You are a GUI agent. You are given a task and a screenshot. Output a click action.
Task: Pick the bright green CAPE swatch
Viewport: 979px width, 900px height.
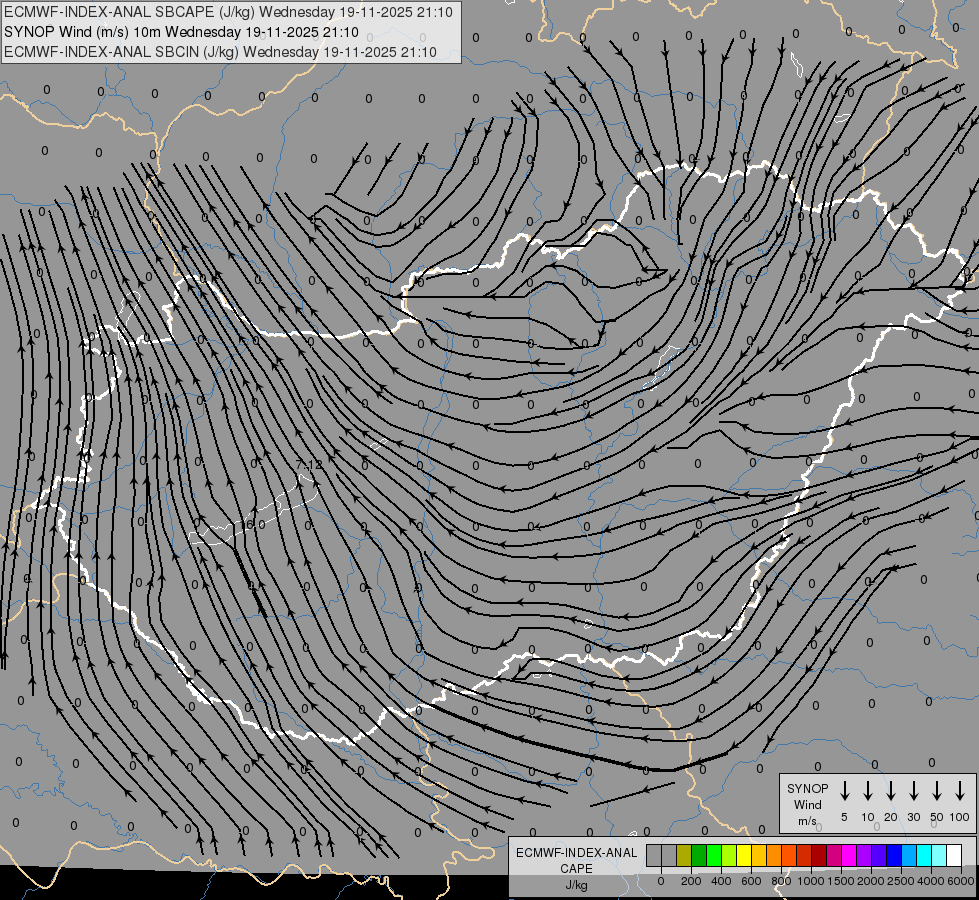pyautogui.click(x=714, y=855)
